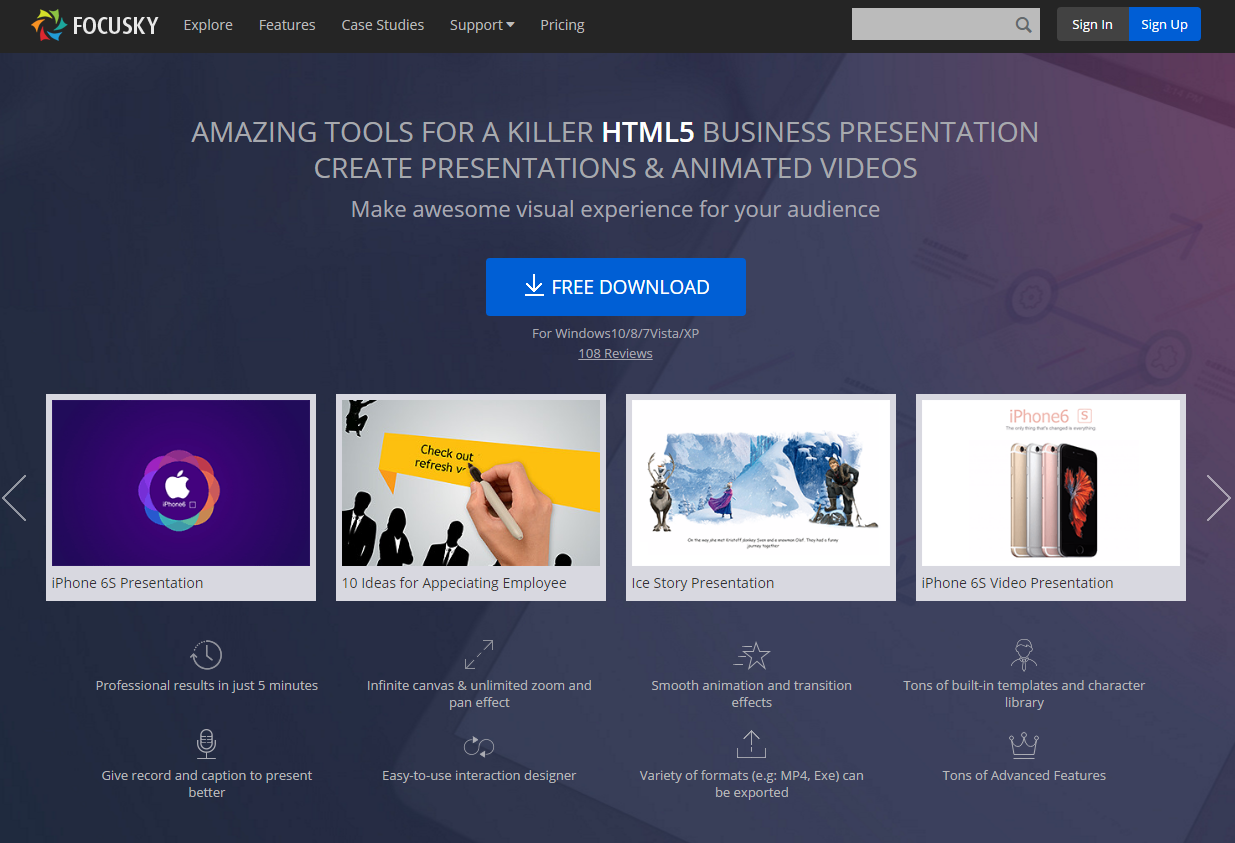
Task: Click 'For Windows10/8/7Vista/XP' text
Action: tap(615, 333)
